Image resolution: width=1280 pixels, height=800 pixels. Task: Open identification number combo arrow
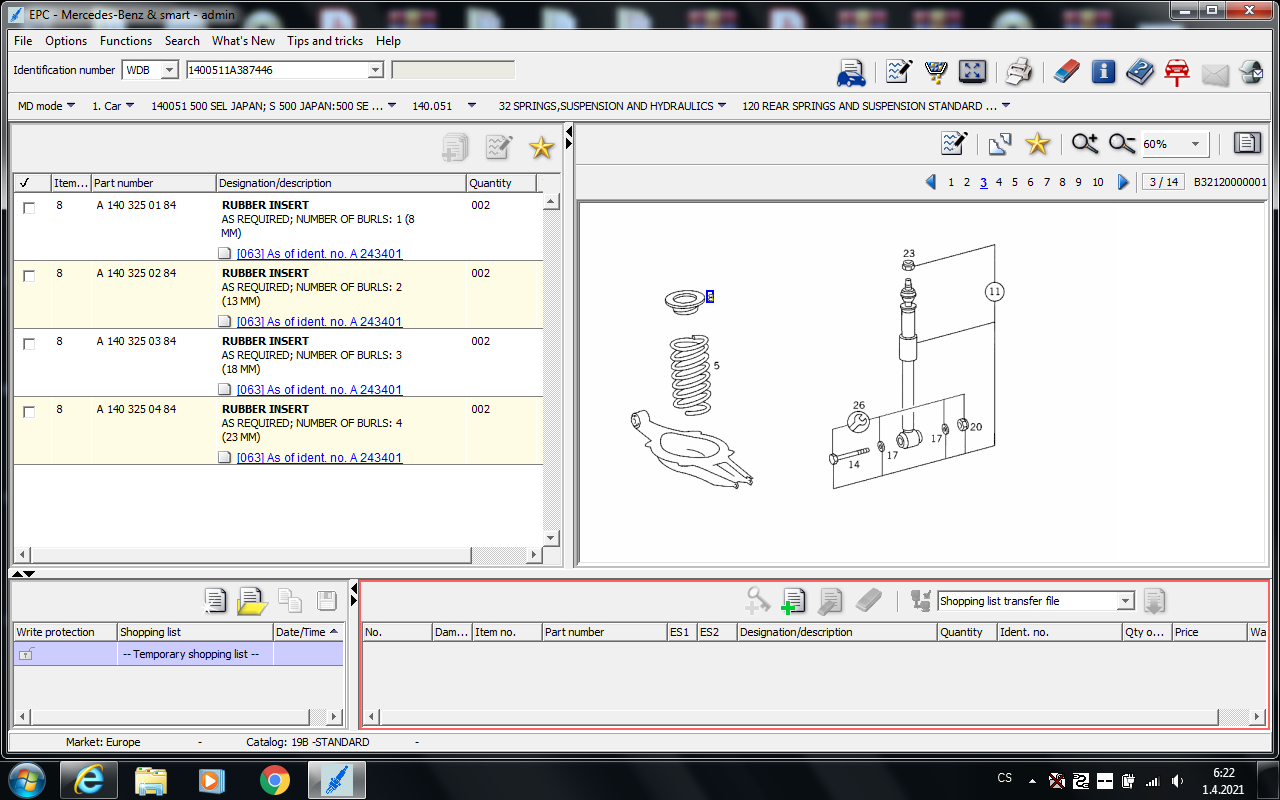(376, 70)
